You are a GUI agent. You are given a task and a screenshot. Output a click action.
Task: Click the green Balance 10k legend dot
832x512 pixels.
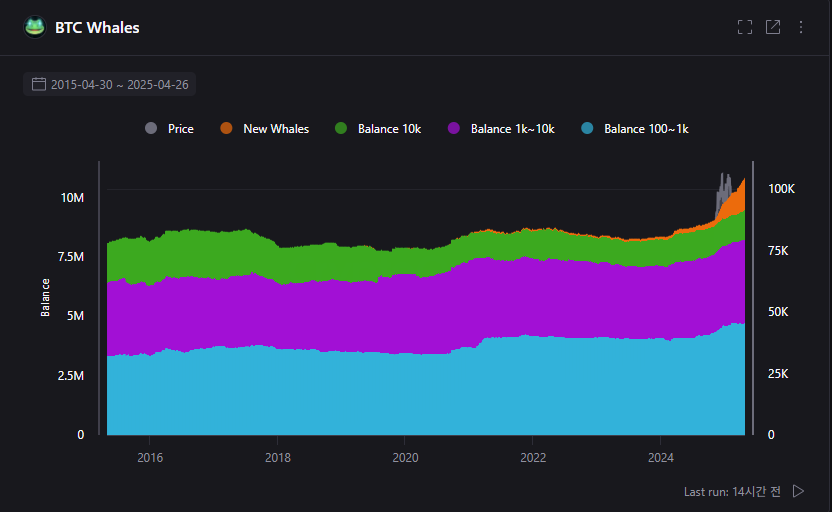click(x=341, y=128)
